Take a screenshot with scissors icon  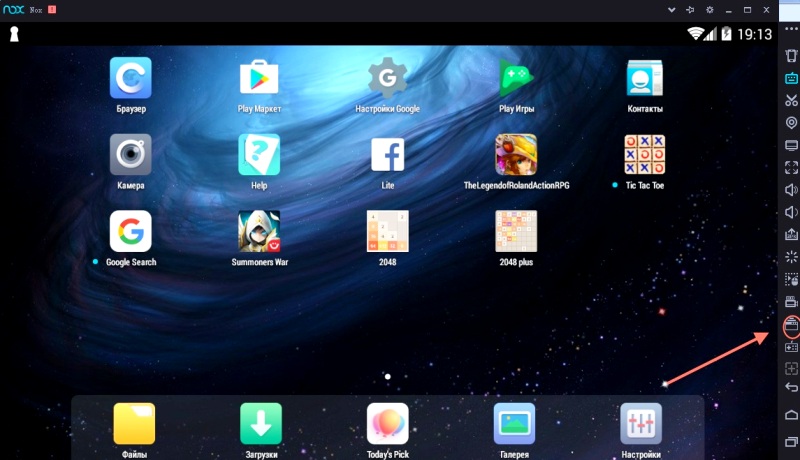[791, 100]
